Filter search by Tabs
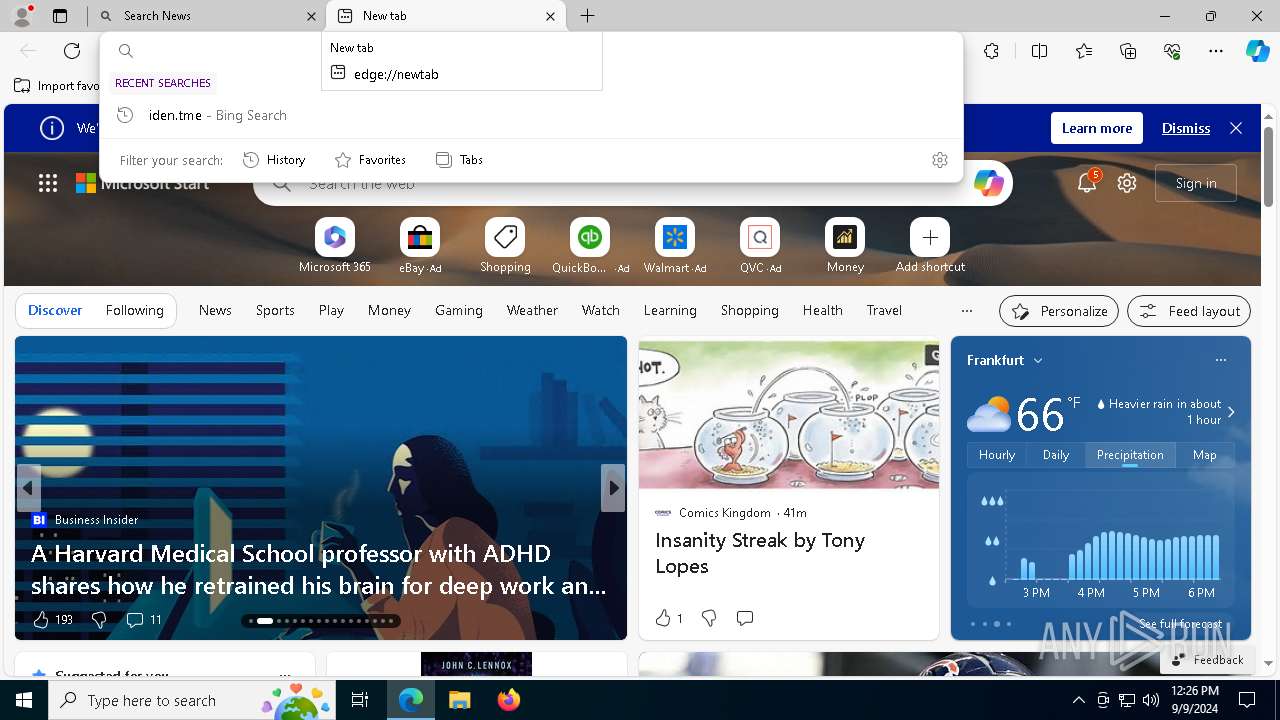Image resolution: width=1280 pixels, height=720 pixels. (x=459, y=160)
